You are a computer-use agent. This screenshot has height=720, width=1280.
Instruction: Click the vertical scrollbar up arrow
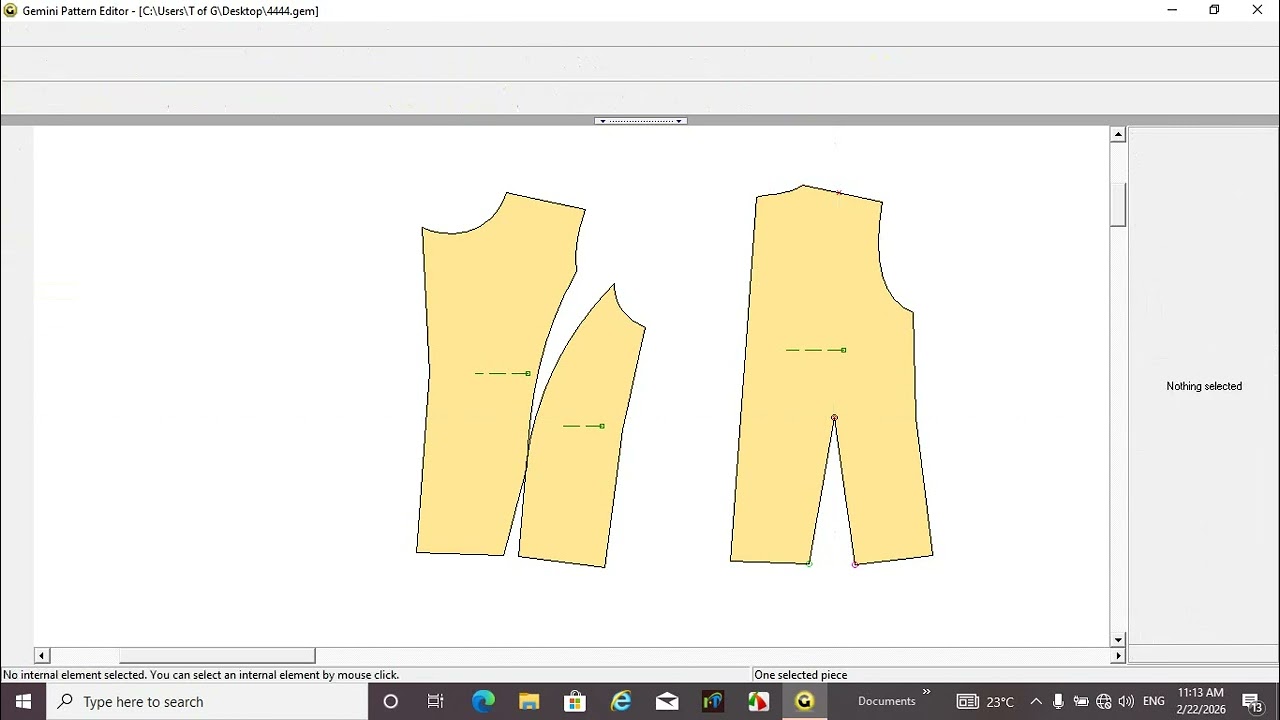[x=1118, y=134]
